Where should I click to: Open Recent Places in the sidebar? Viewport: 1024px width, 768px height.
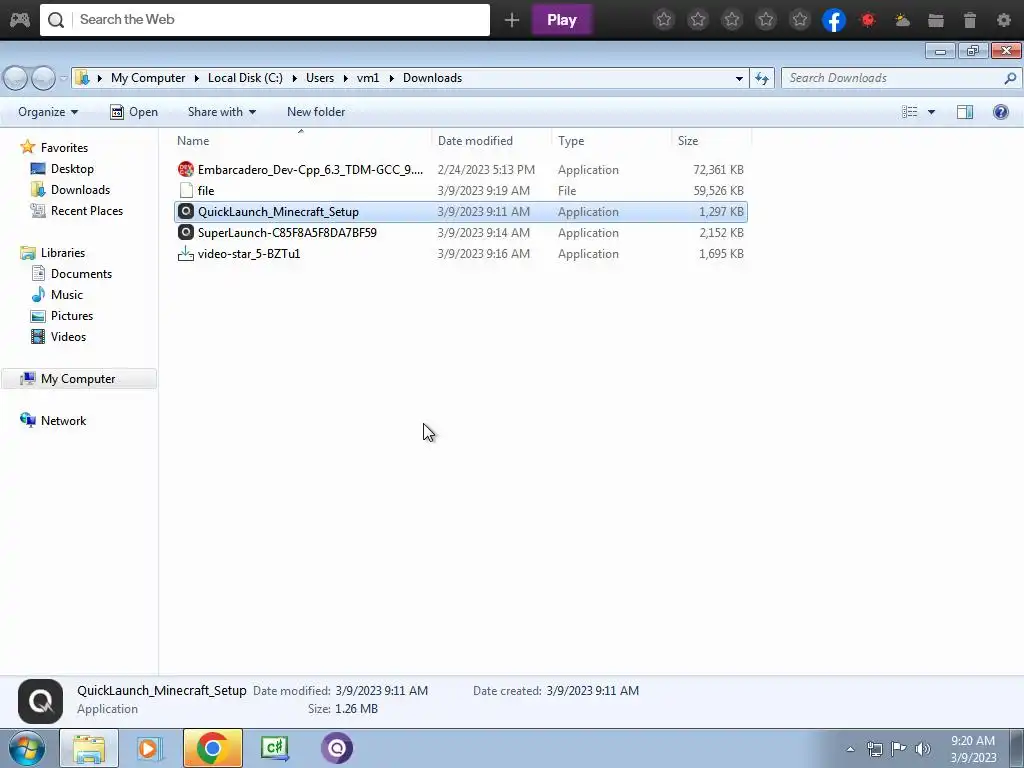pos(87,210)
